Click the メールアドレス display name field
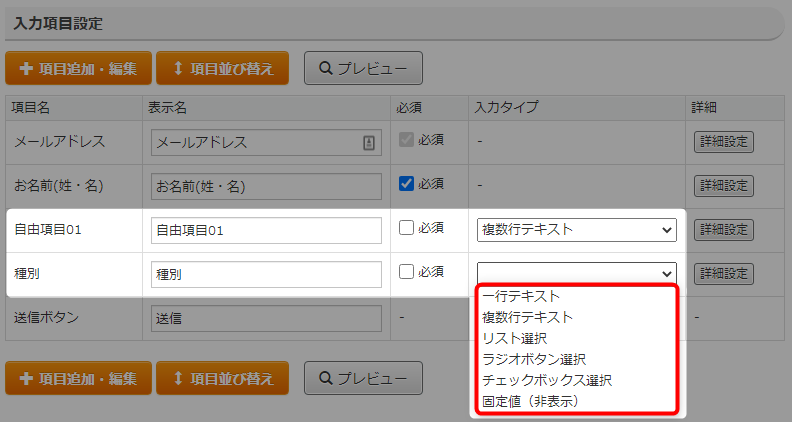The width and height of the screenshot is (792, 422). (266, 143)
